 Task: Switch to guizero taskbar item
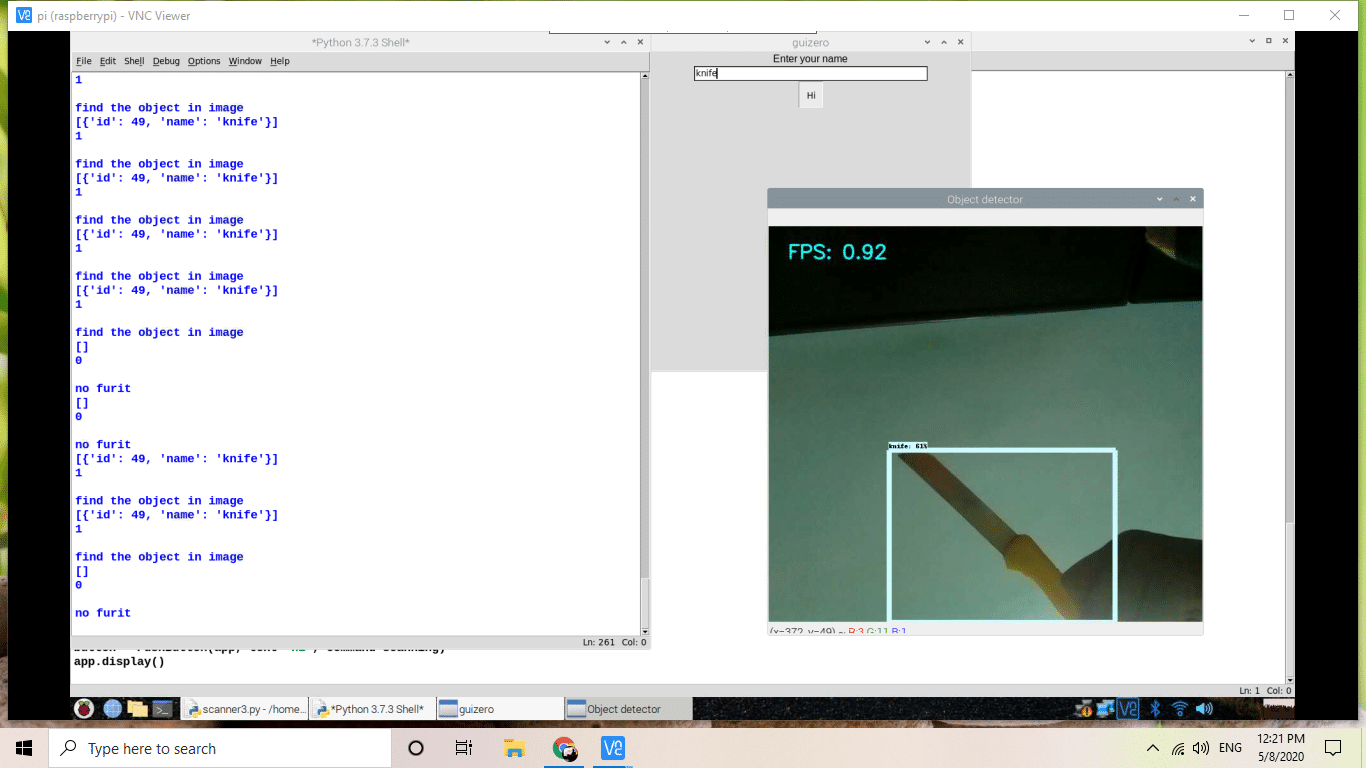tap(498, 709)
